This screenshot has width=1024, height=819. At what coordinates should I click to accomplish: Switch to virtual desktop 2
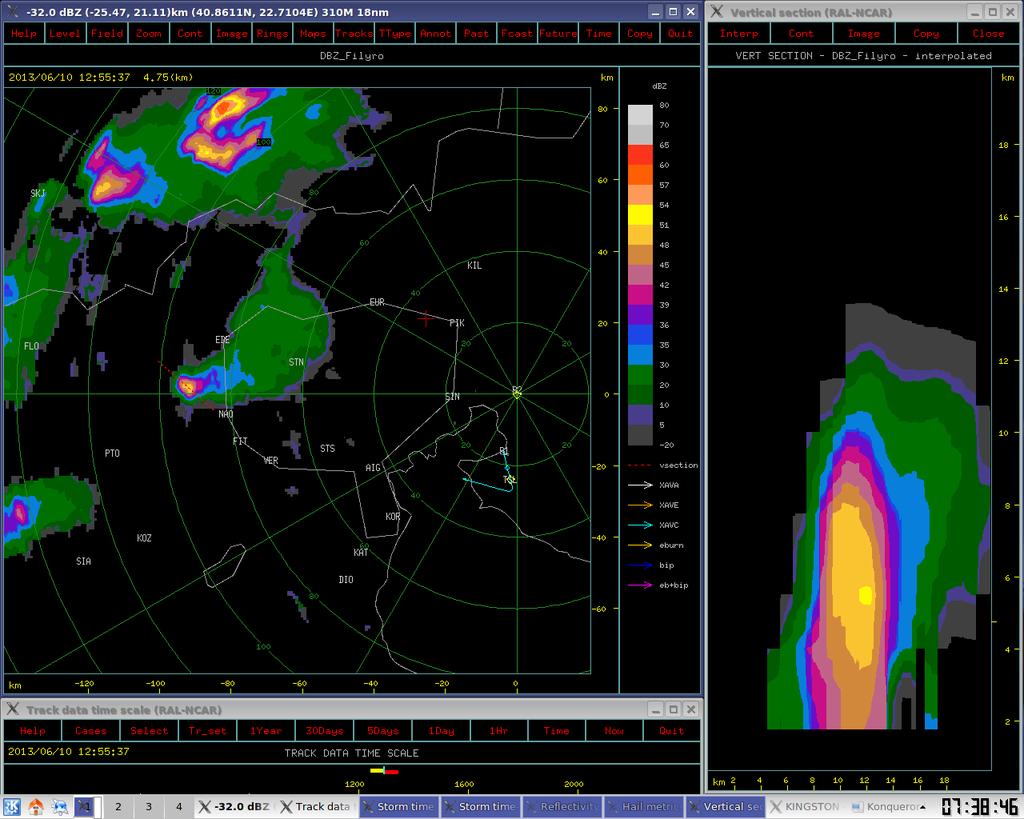(x=118, y=807)
